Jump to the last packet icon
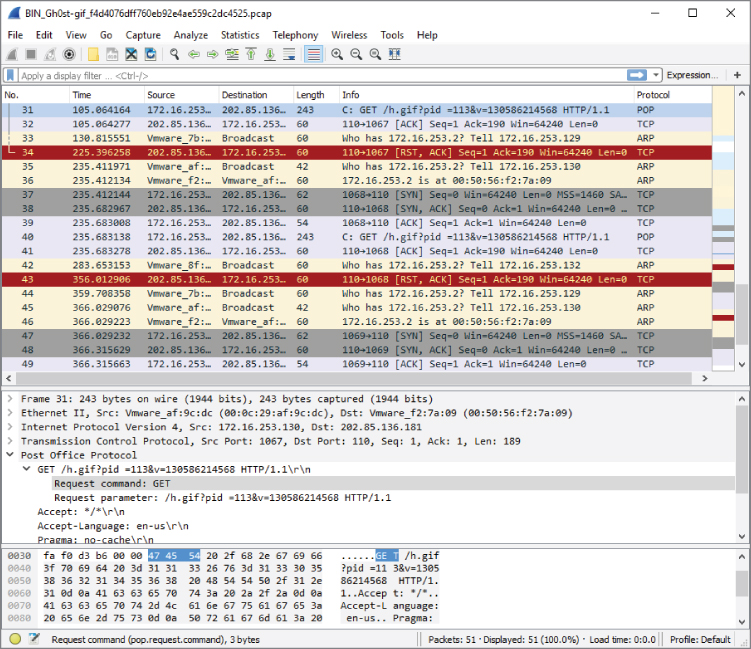 click(270, 54)
